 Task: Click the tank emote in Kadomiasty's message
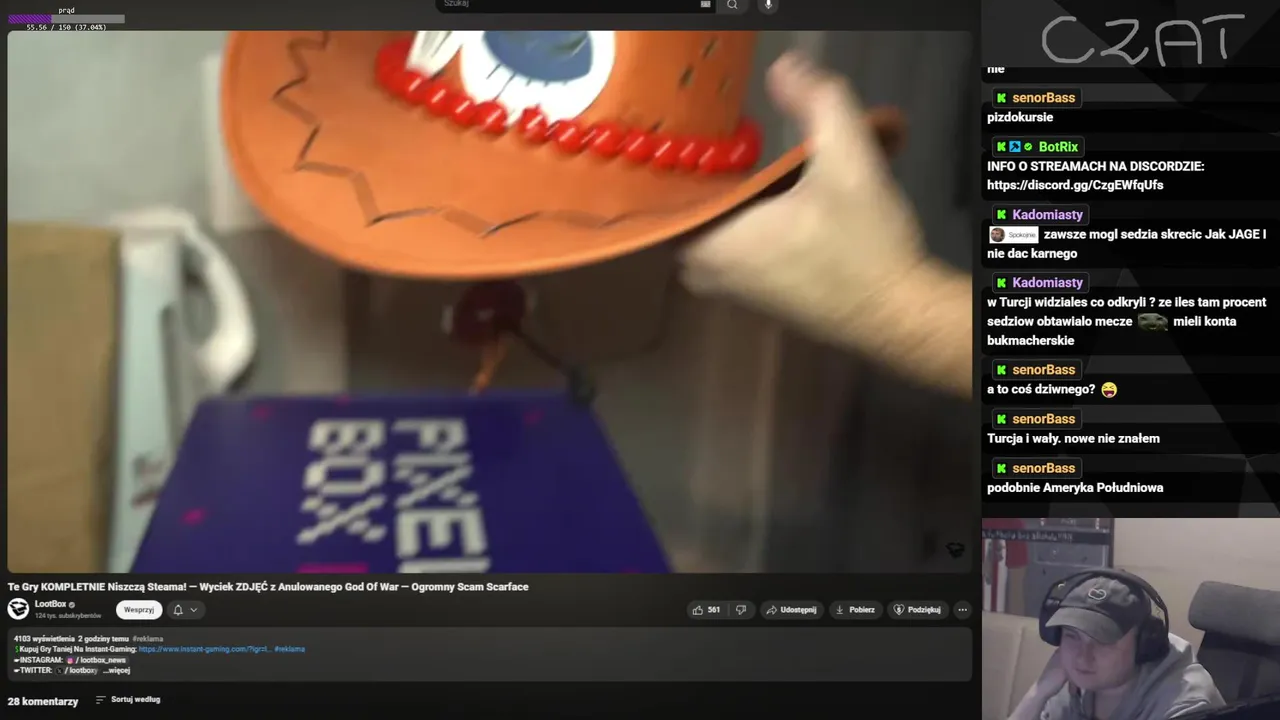point(1153,321)
